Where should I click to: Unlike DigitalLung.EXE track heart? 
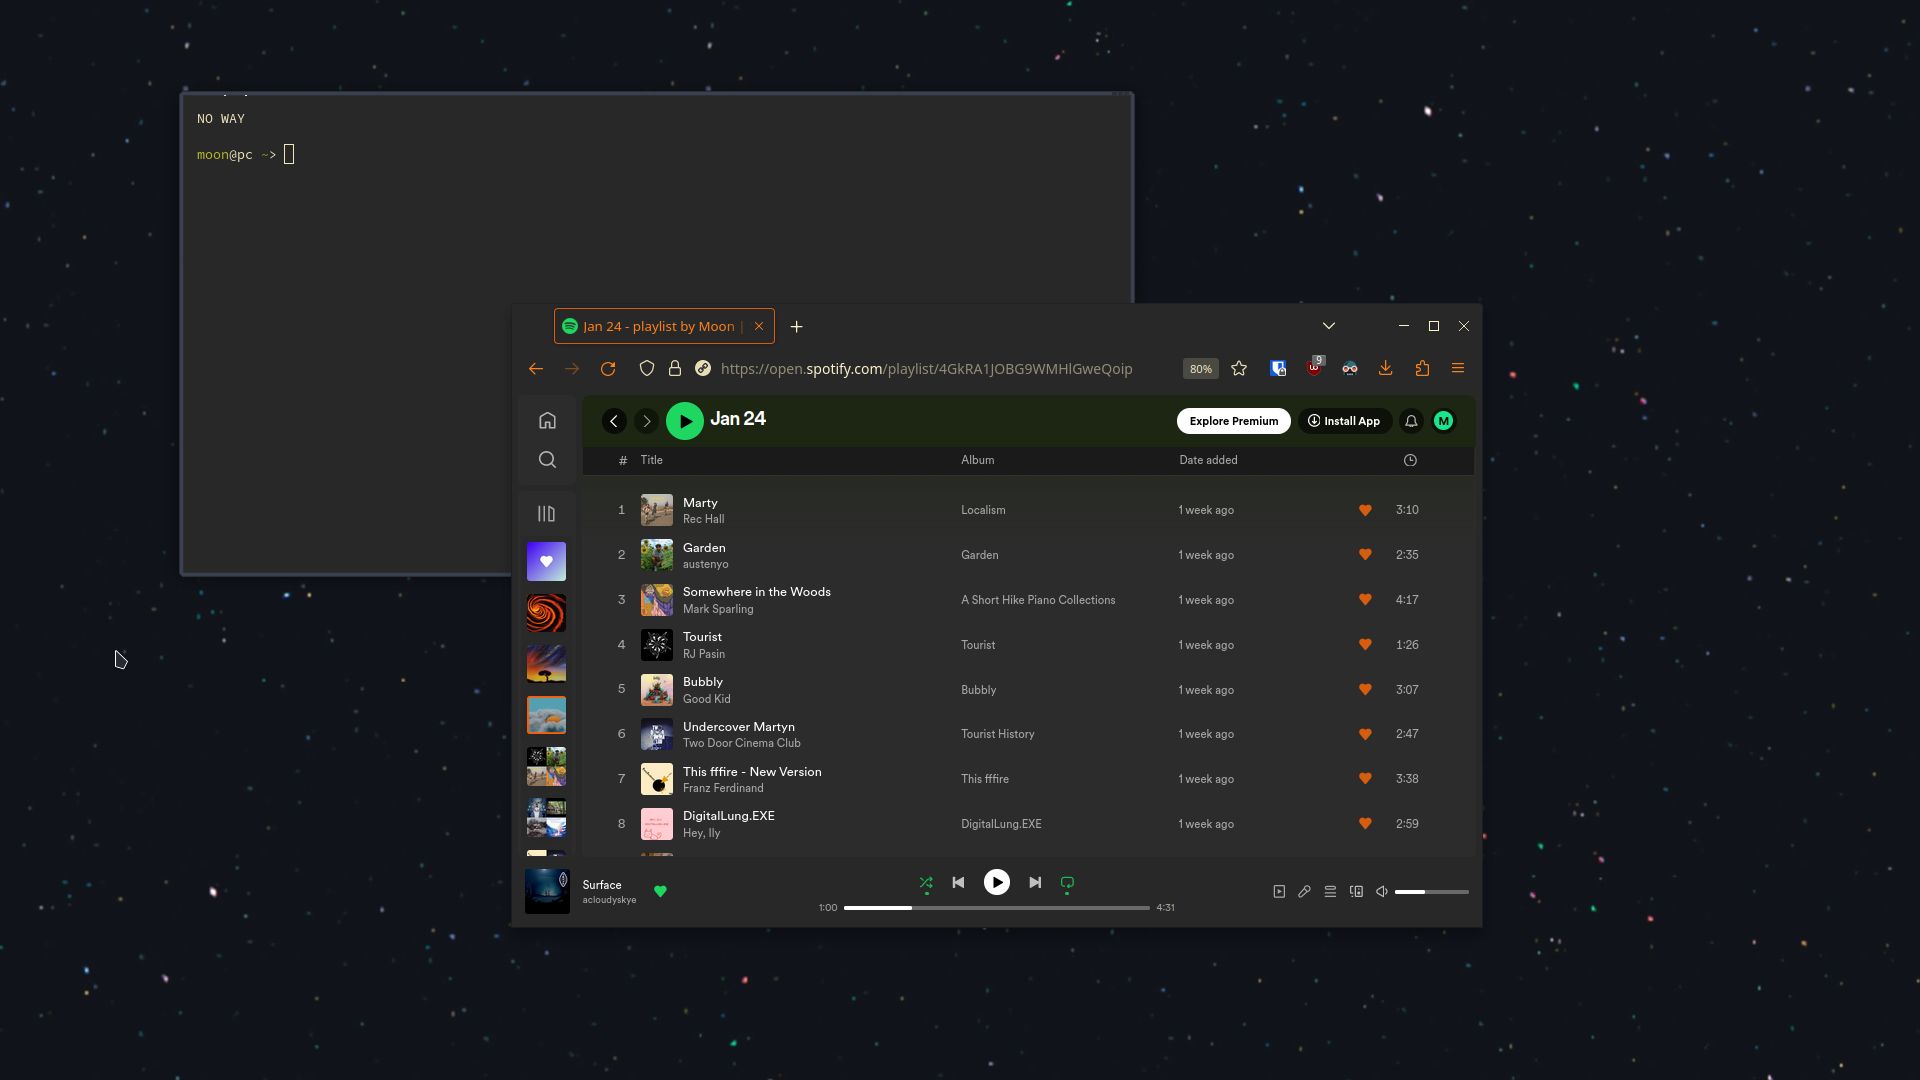tap(1365, 824)
